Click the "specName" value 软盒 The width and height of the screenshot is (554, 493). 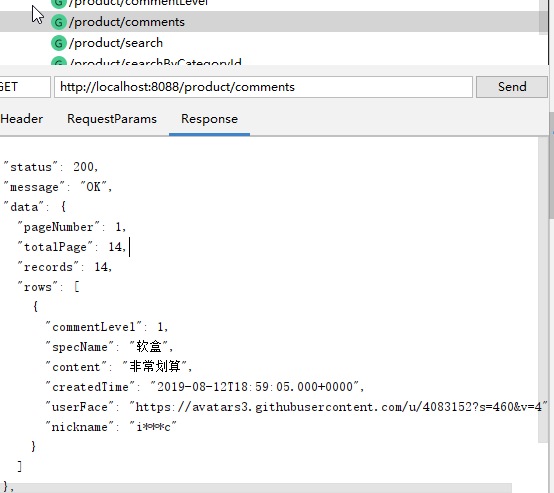pyautogui.click(x=149, y=347)
